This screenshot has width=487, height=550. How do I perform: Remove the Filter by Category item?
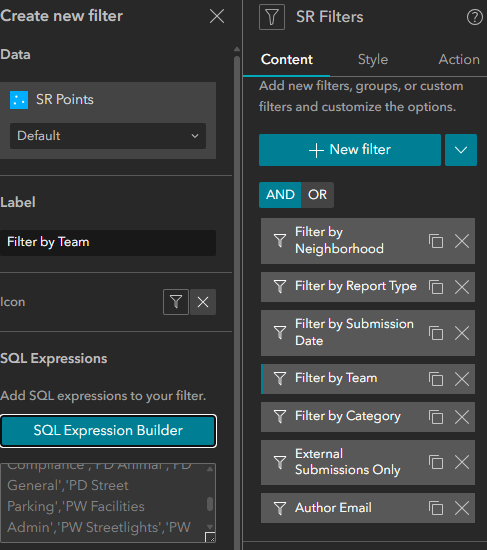tap(462, 417)
